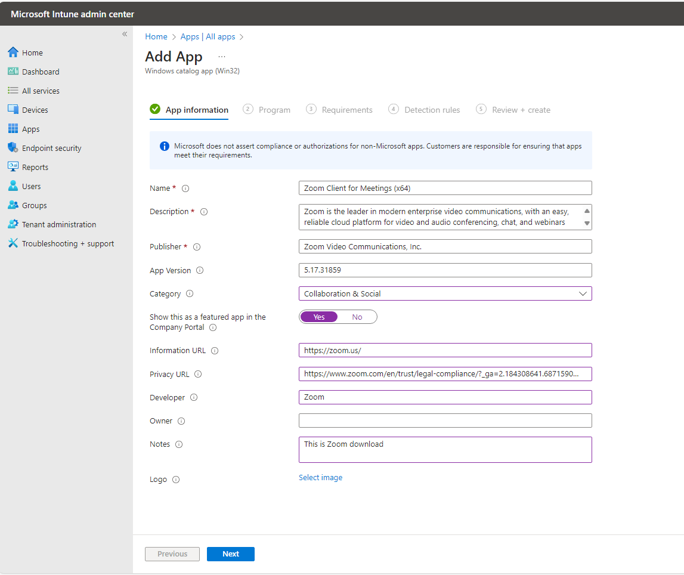Click the Next button

click(x=230, y=554)
